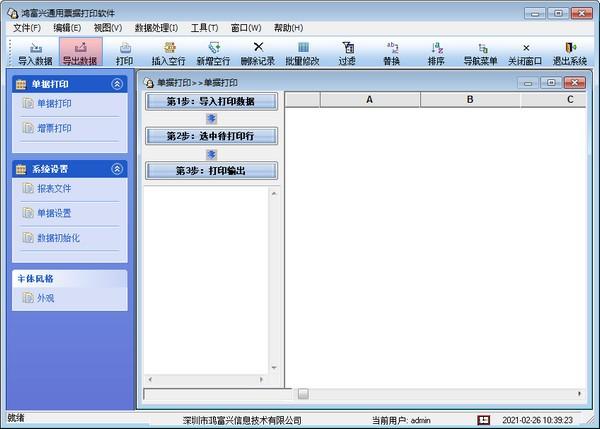
Task: Click the horizontal scrollbar thumb below the grid
Action: [x=303, y=394]
